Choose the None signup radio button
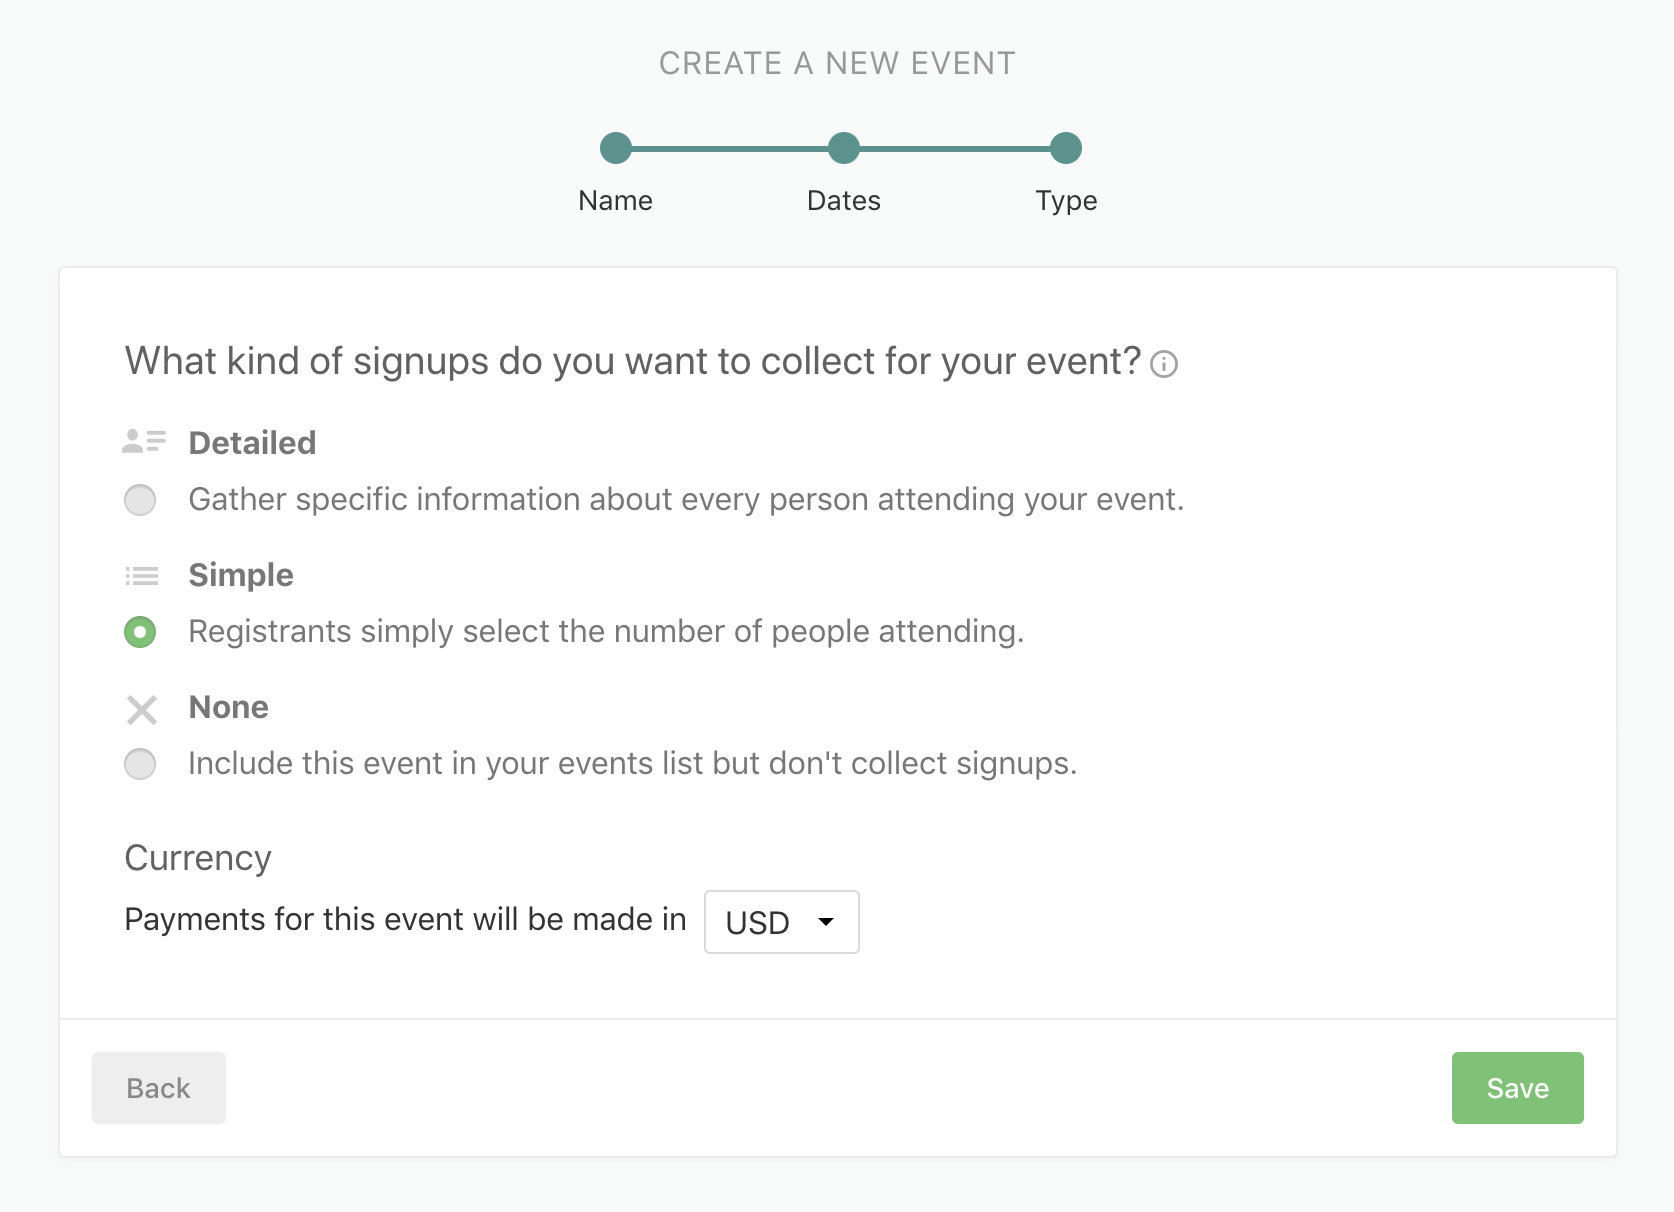Image resolution: width=1674 pixels, height=1212 pixels. click(x=140, y=764)
